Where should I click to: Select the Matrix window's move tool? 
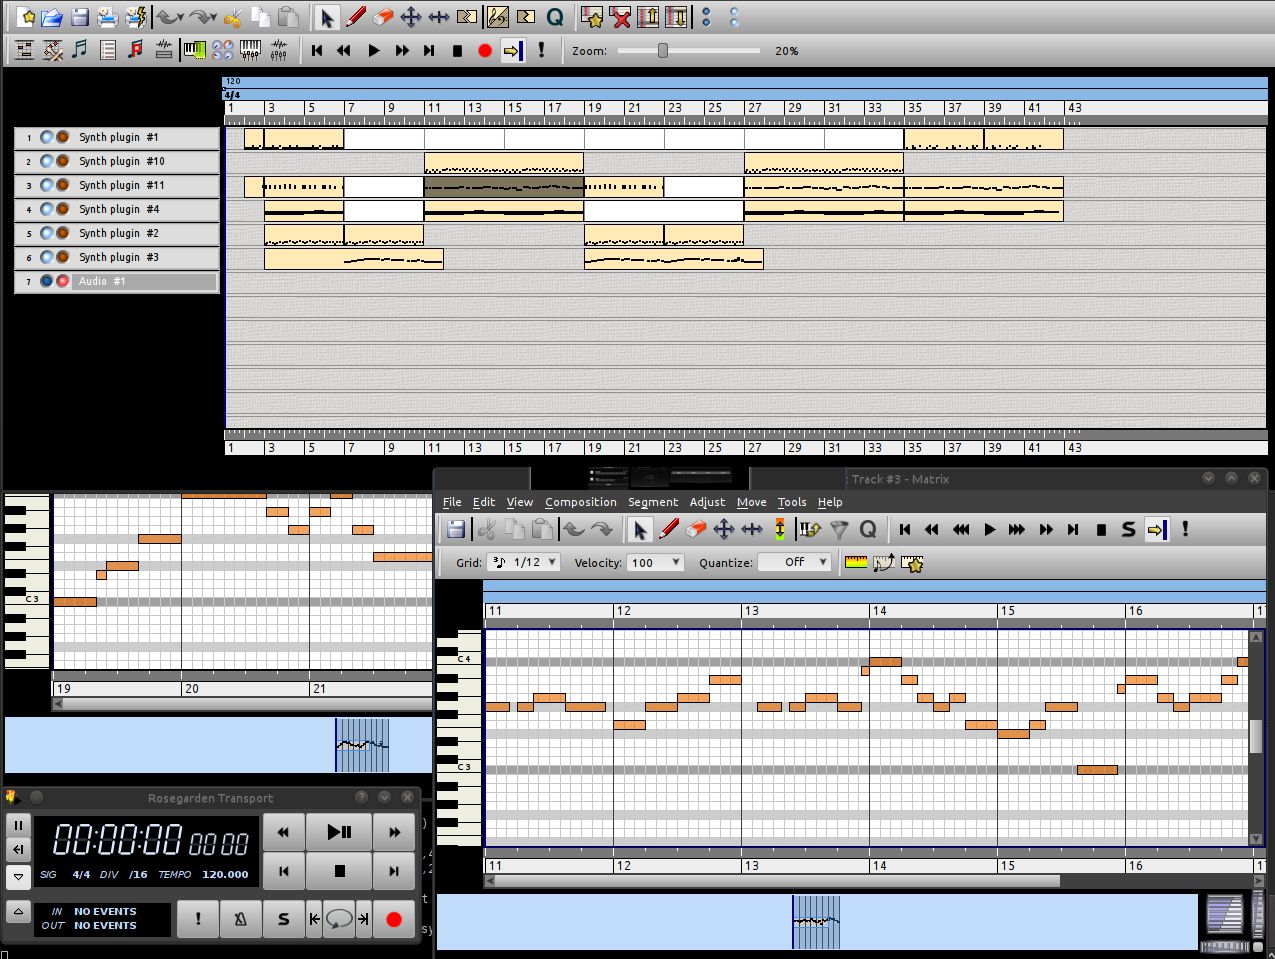(x=724, y=529)
